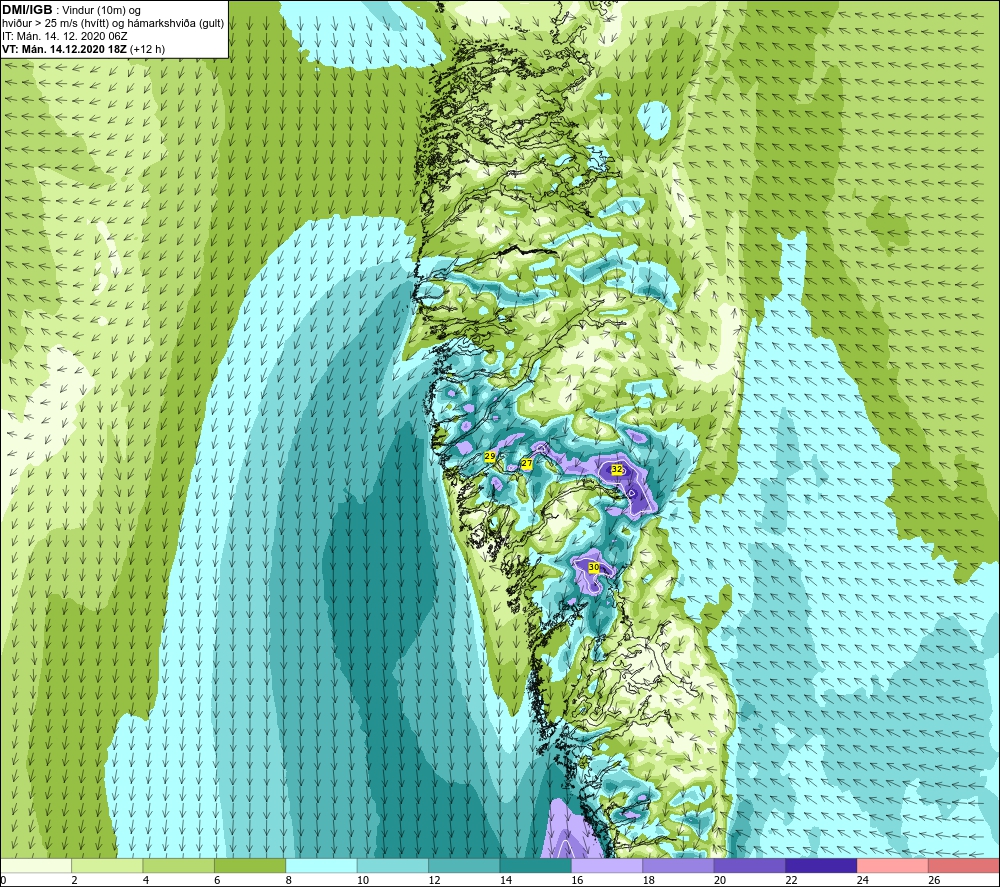
Task: Click the legend scale label "24"
Action: (863, 880)
